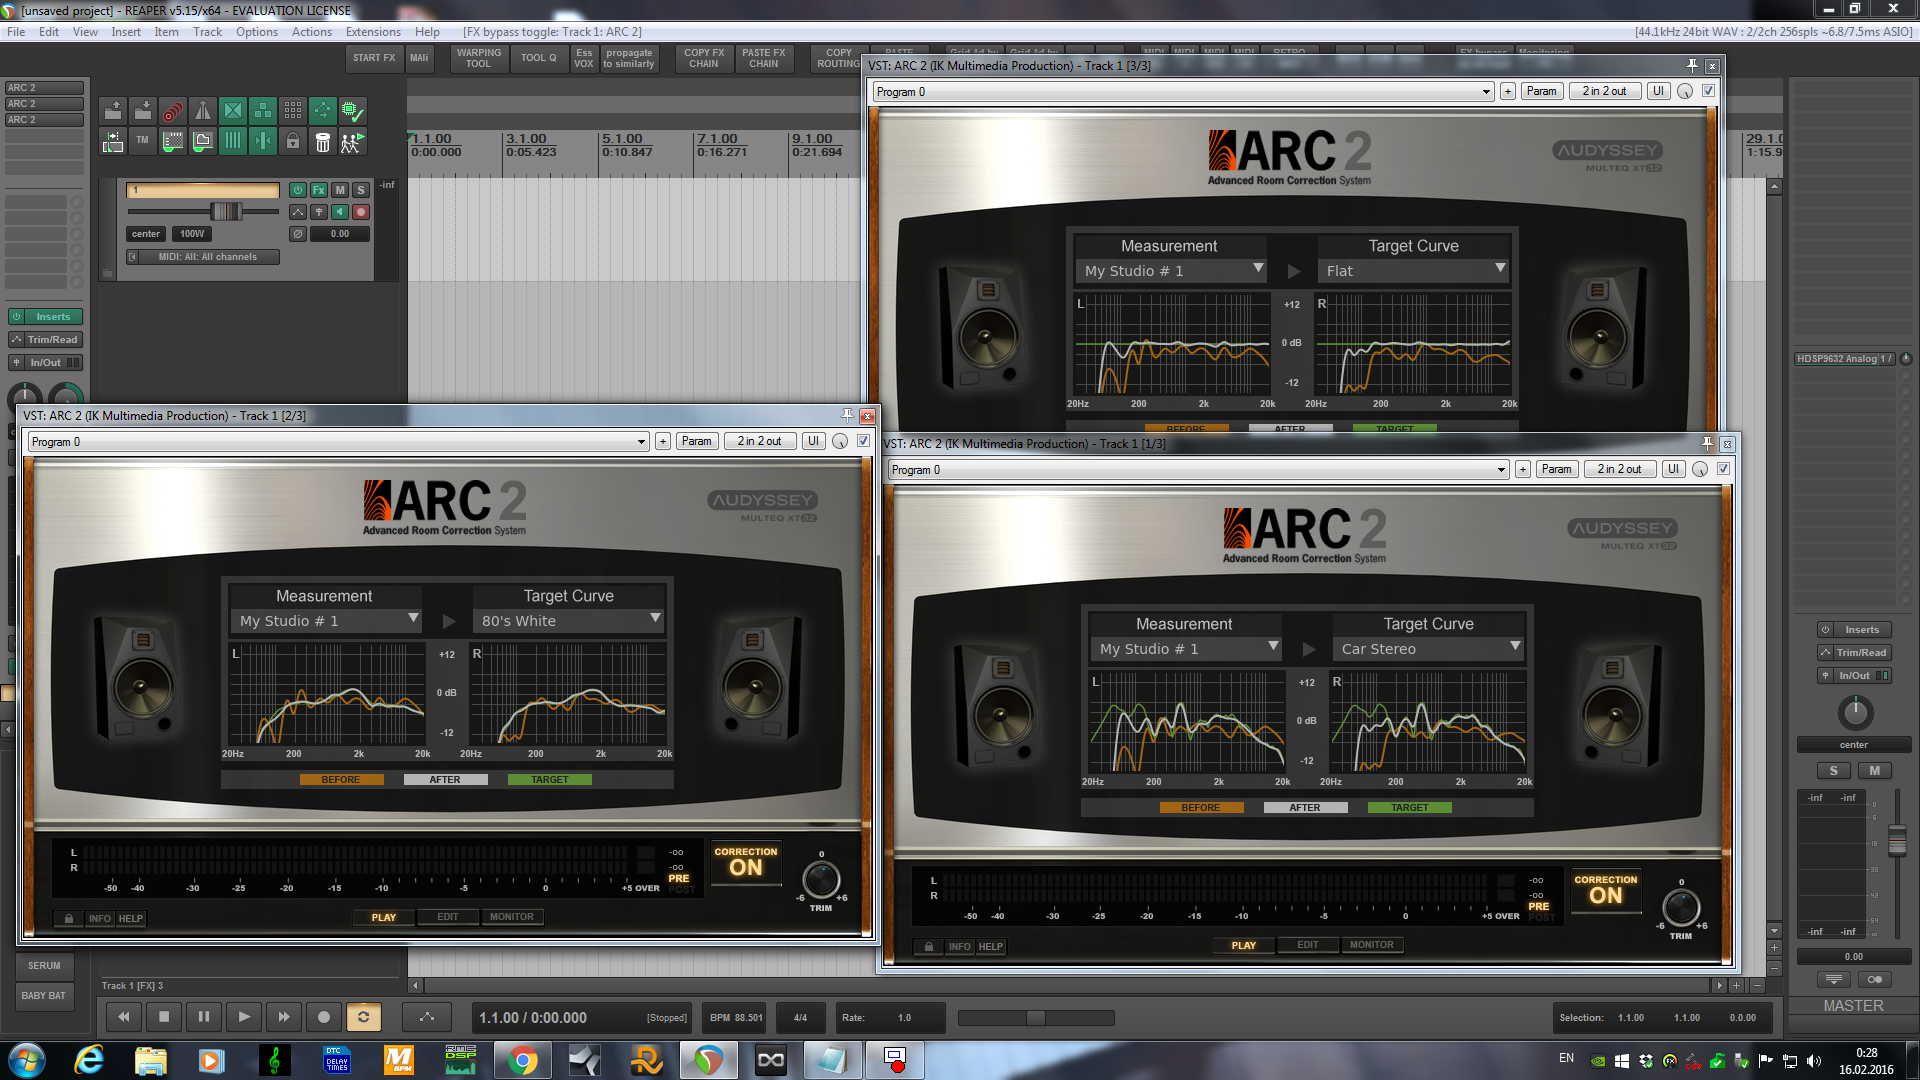This screenshot has height=1080, width=1920.
Task: Toggle the grid lines toolbar icon
Action: (233, 141)
